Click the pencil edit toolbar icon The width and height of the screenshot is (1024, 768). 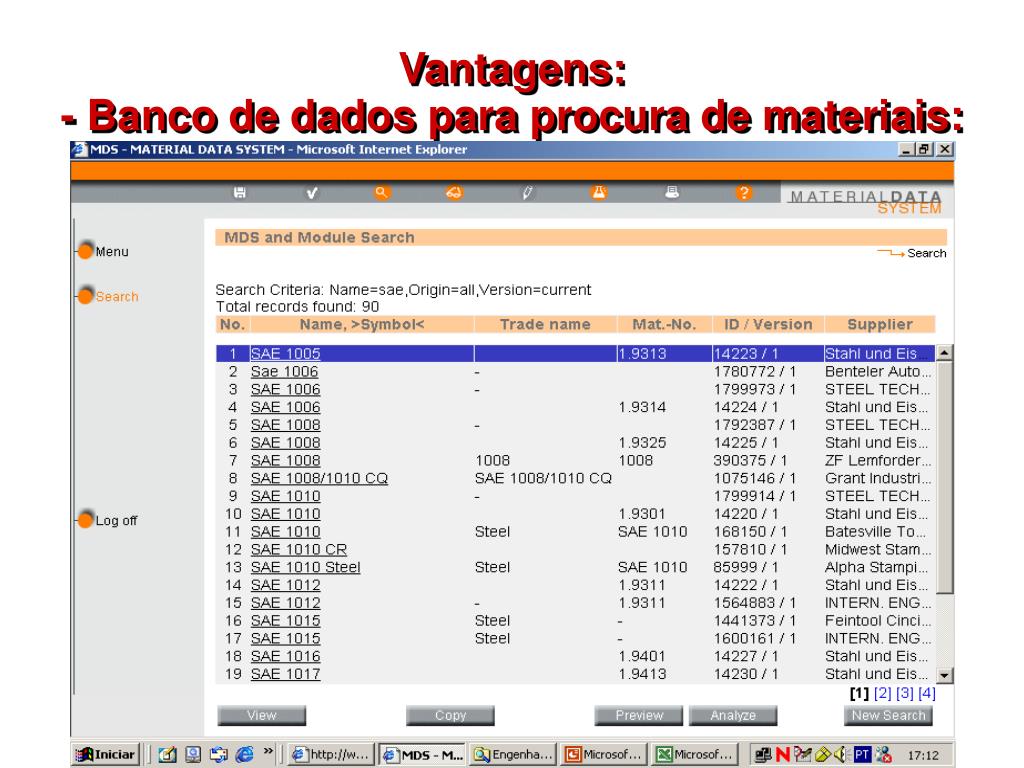pos(528,193)
